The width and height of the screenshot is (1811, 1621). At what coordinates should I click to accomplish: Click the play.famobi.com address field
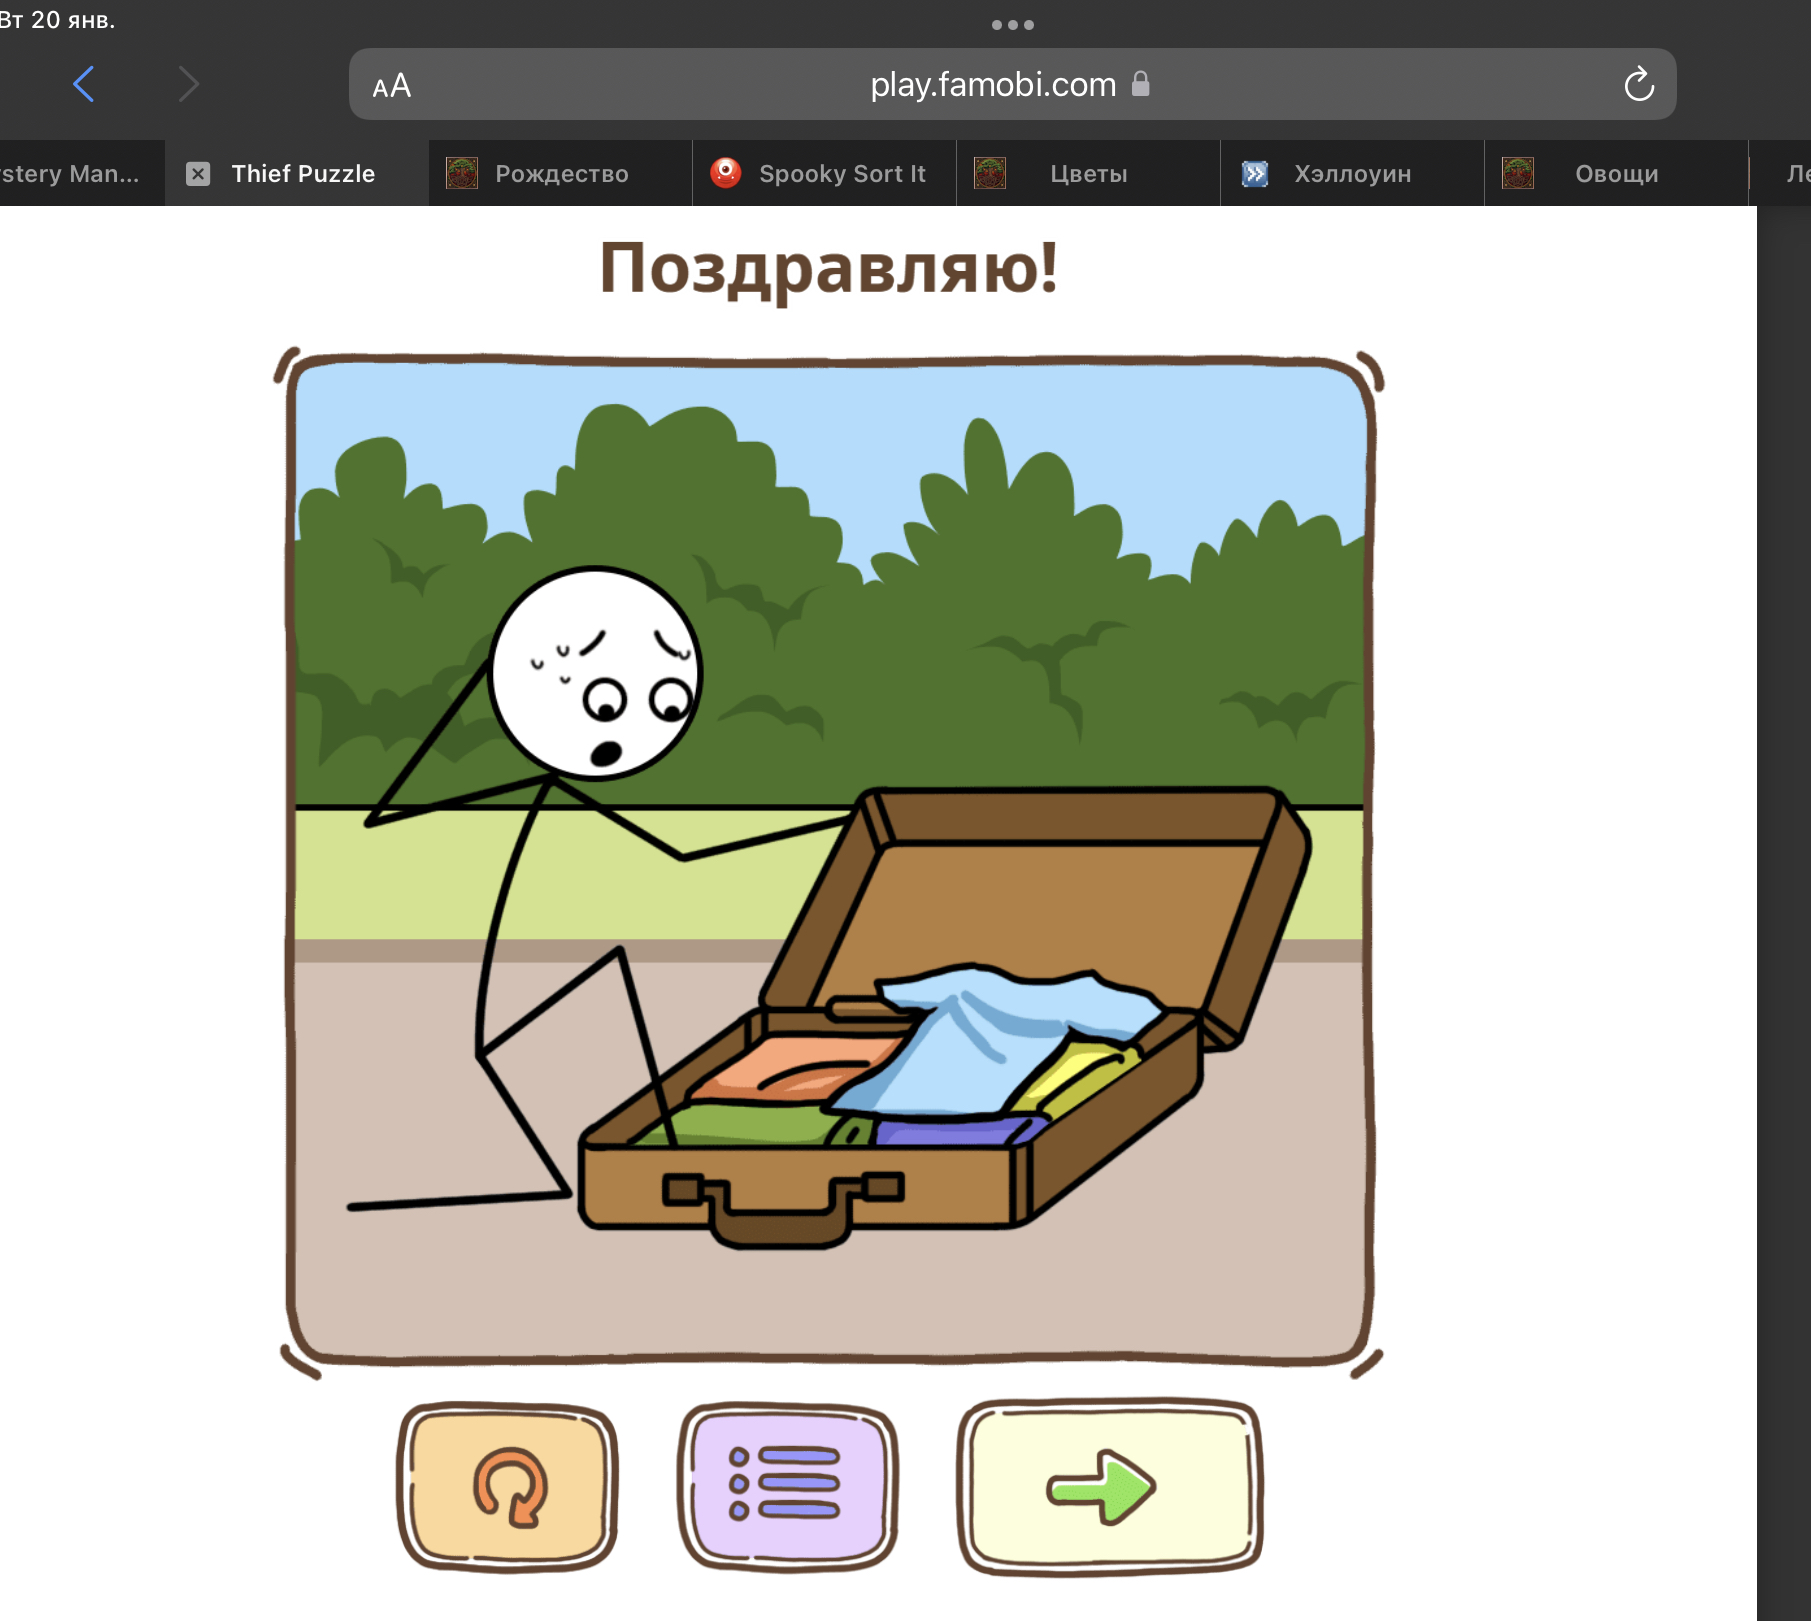pos(992,85)
